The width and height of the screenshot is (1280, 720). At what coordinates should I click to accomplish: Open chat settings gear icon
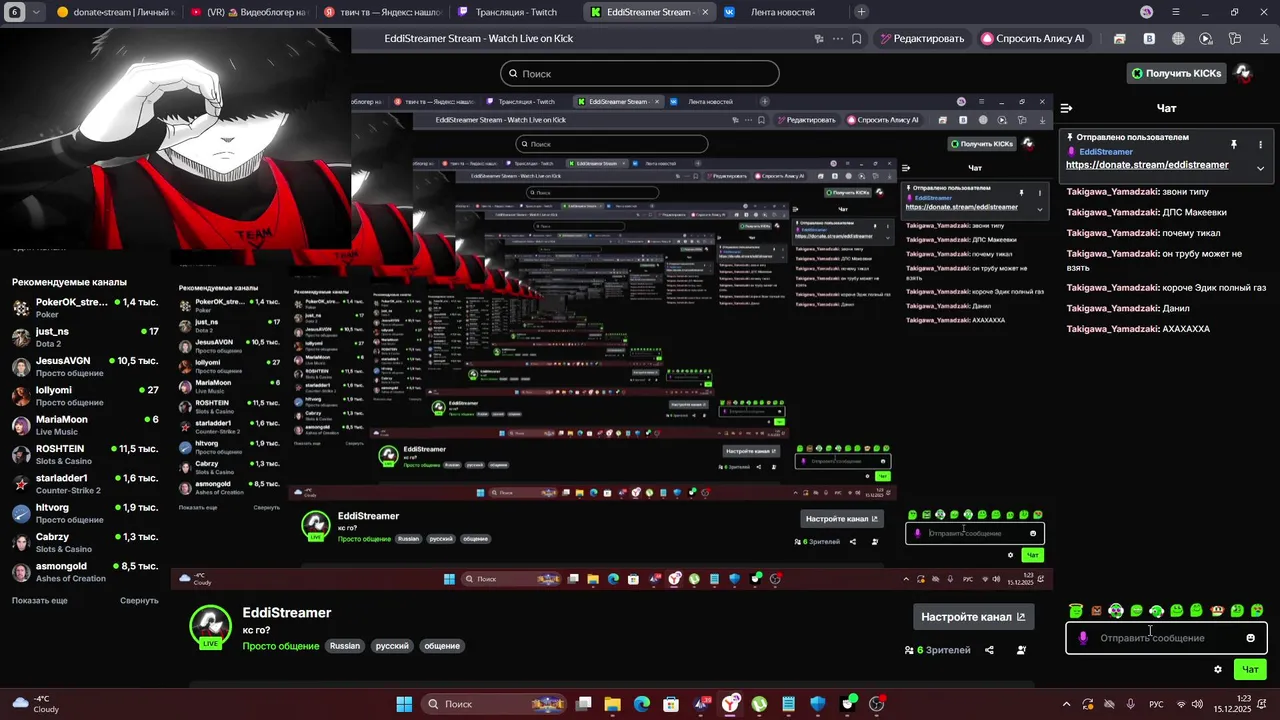(1217, 669)
